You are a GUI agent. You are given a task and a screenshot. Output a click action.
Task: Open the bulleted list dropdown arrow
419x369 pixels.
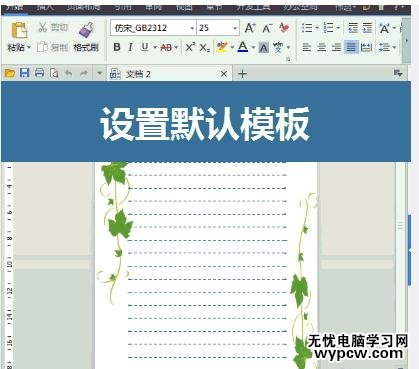click(317, 28)
